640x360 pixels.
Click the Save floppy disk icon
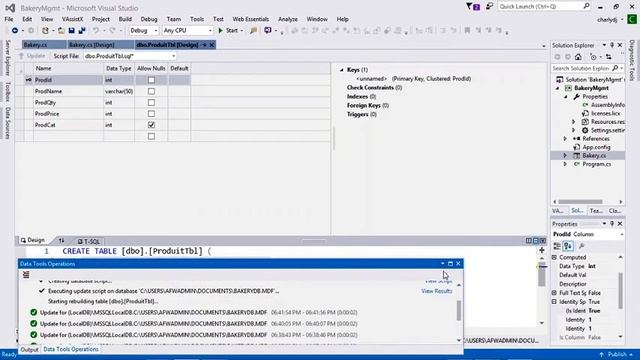pos(72,31)
